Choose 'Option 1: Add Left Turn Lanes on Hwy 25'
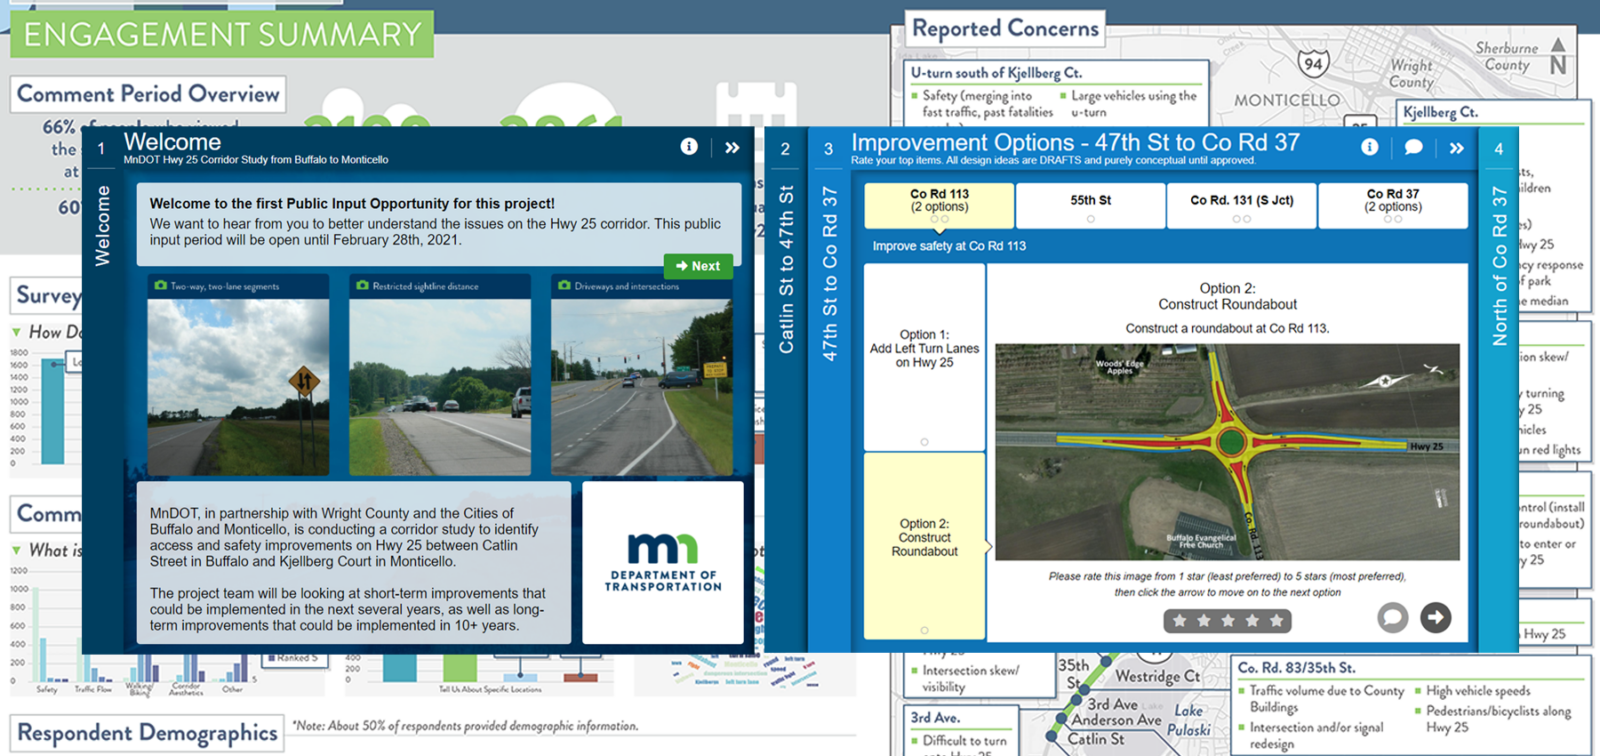The height and width of the screenshot is (756, 1600). pyautogui.click(x=924, y=357)
